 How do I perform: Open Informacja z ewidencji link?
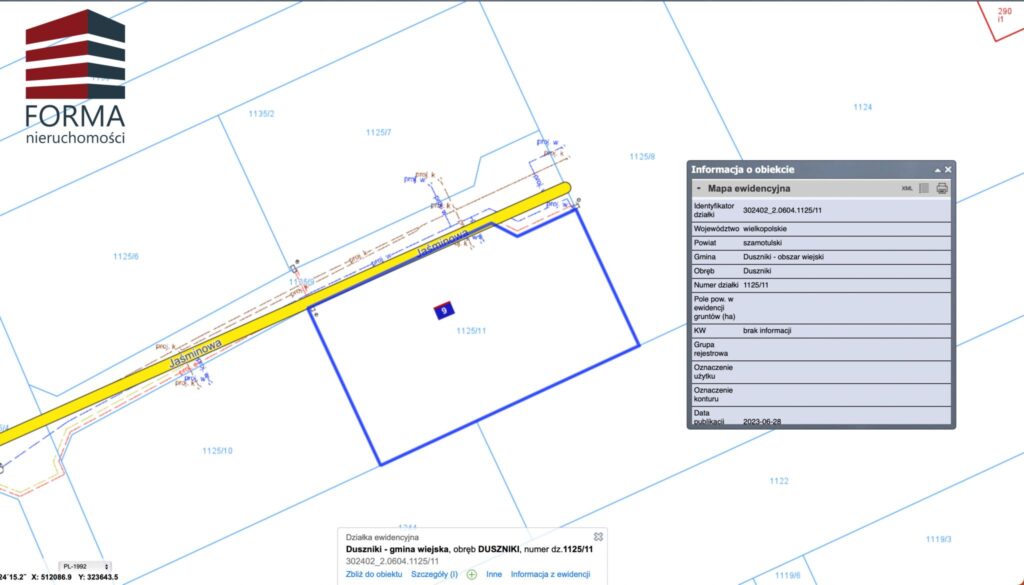click(550, 575)
